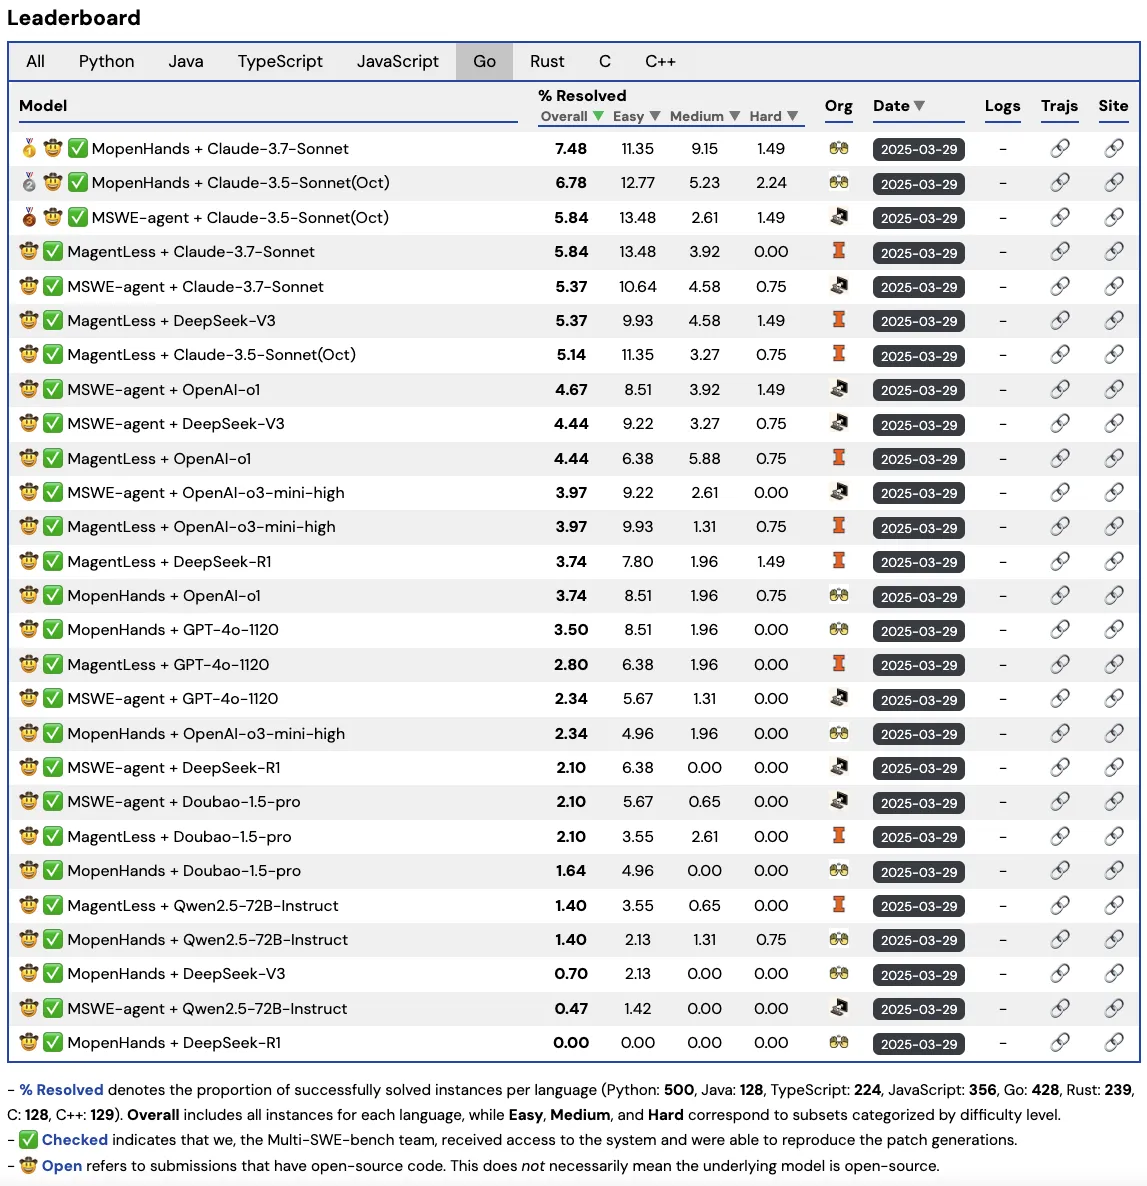The image size is (1147, 1186).
Task: Follow the % Resolved footnote link
Action: point(61,1090)
